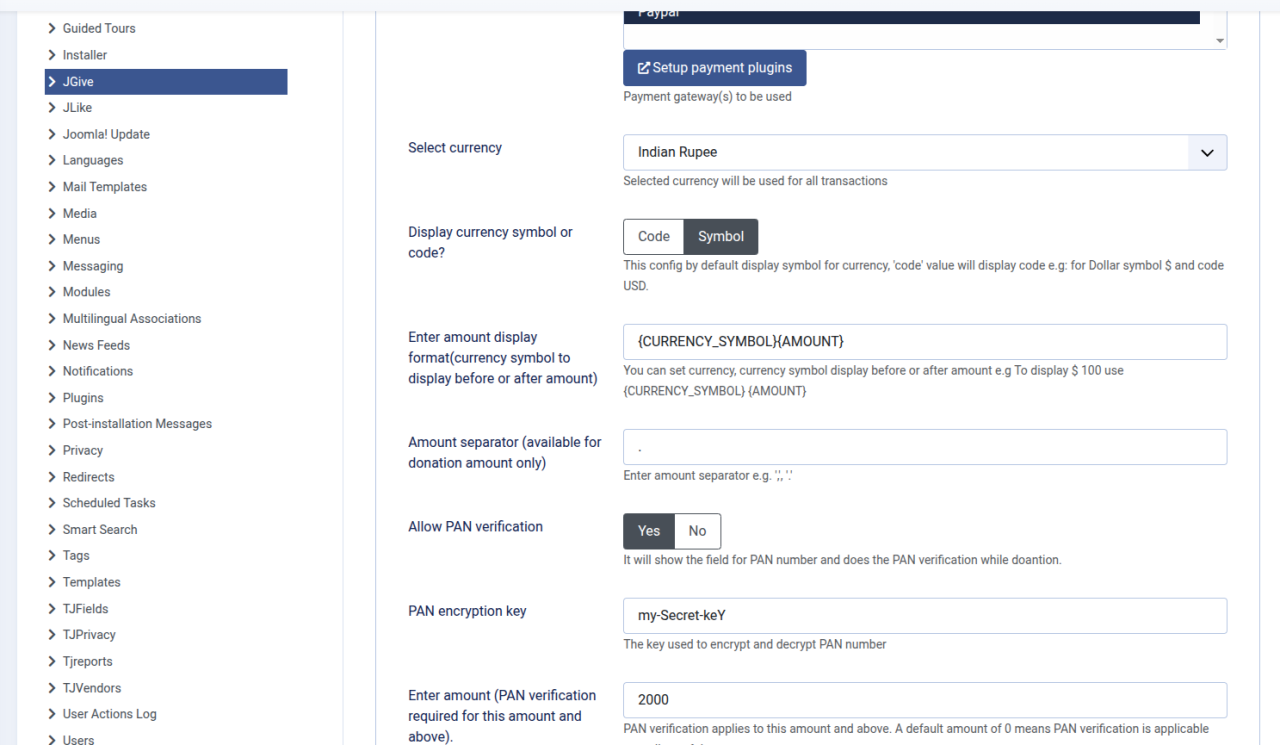Open the Select currency dropdown
Image resolution: width=1280 pixels, height=745 pixels.
tap(924, 153)
